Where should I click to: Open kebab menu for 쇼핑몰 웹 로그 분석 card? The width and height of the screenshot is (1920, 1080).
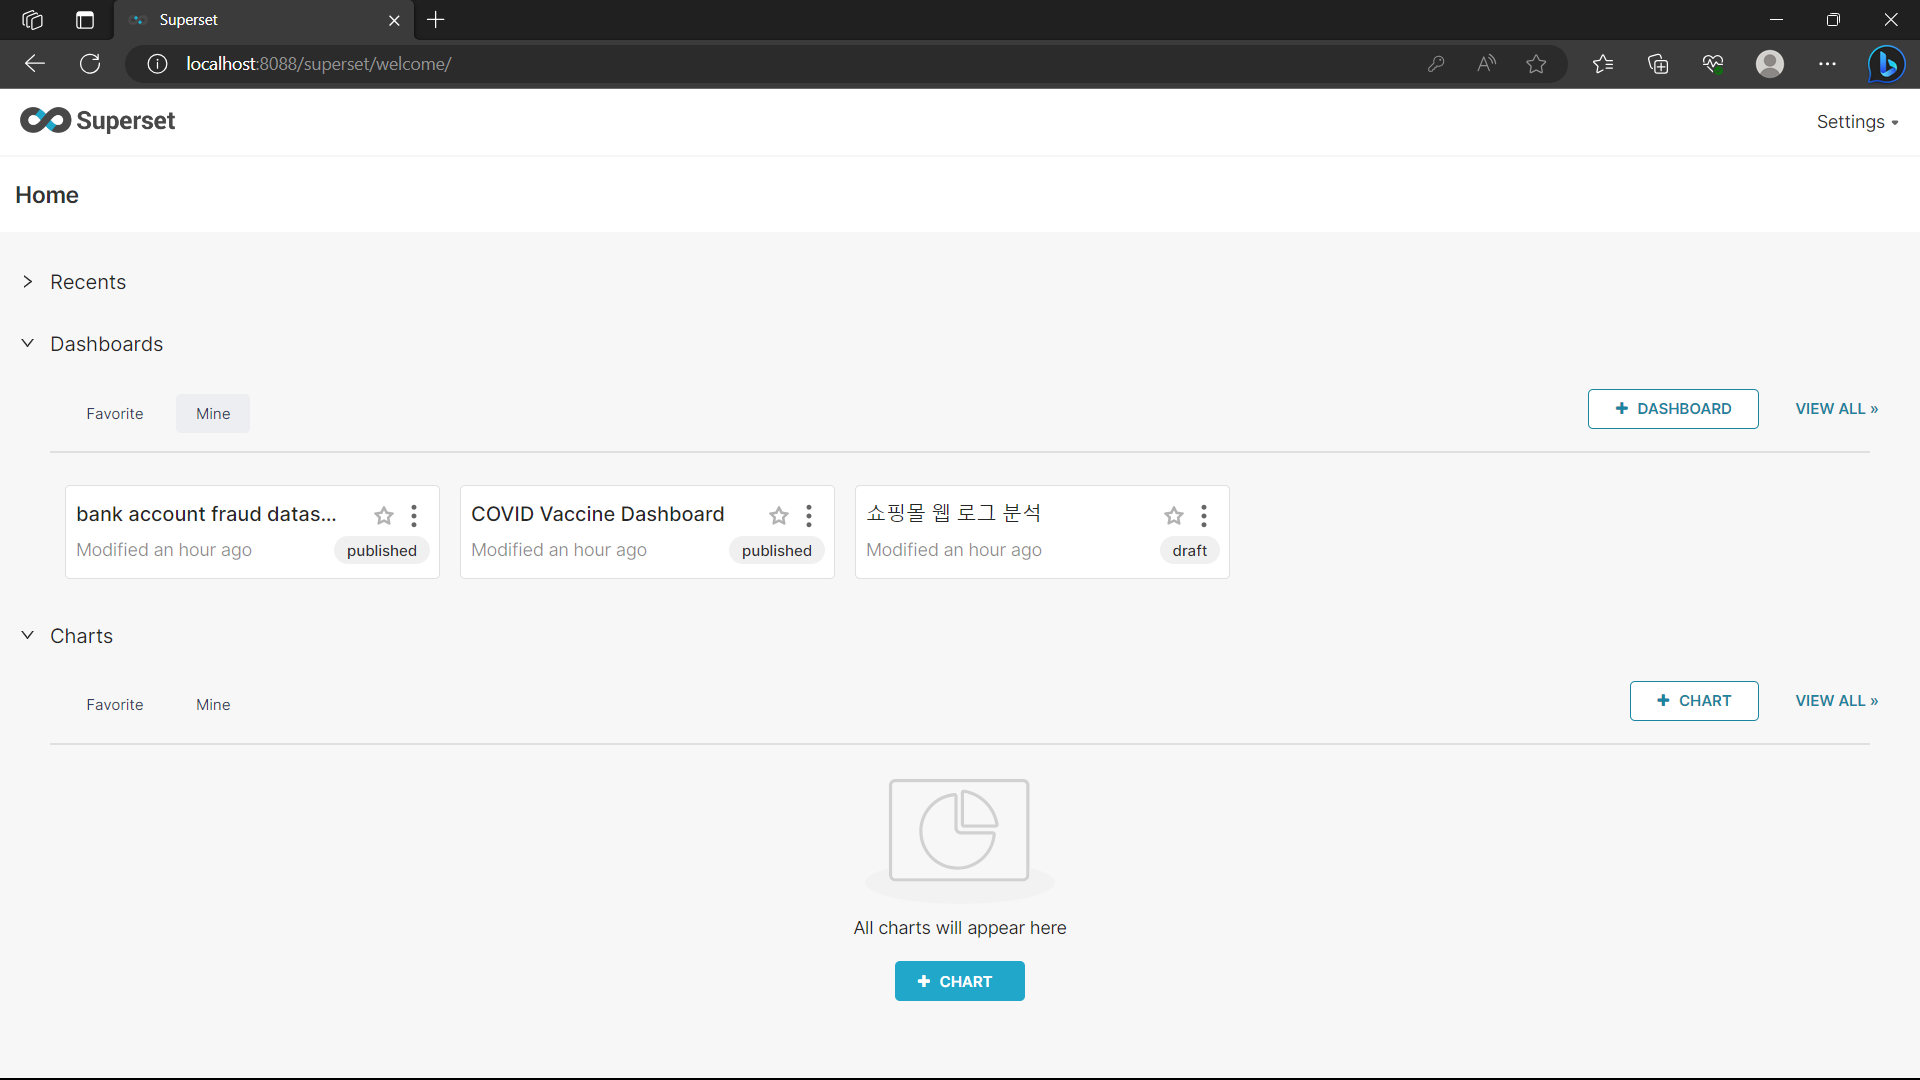coord(1204,516)
